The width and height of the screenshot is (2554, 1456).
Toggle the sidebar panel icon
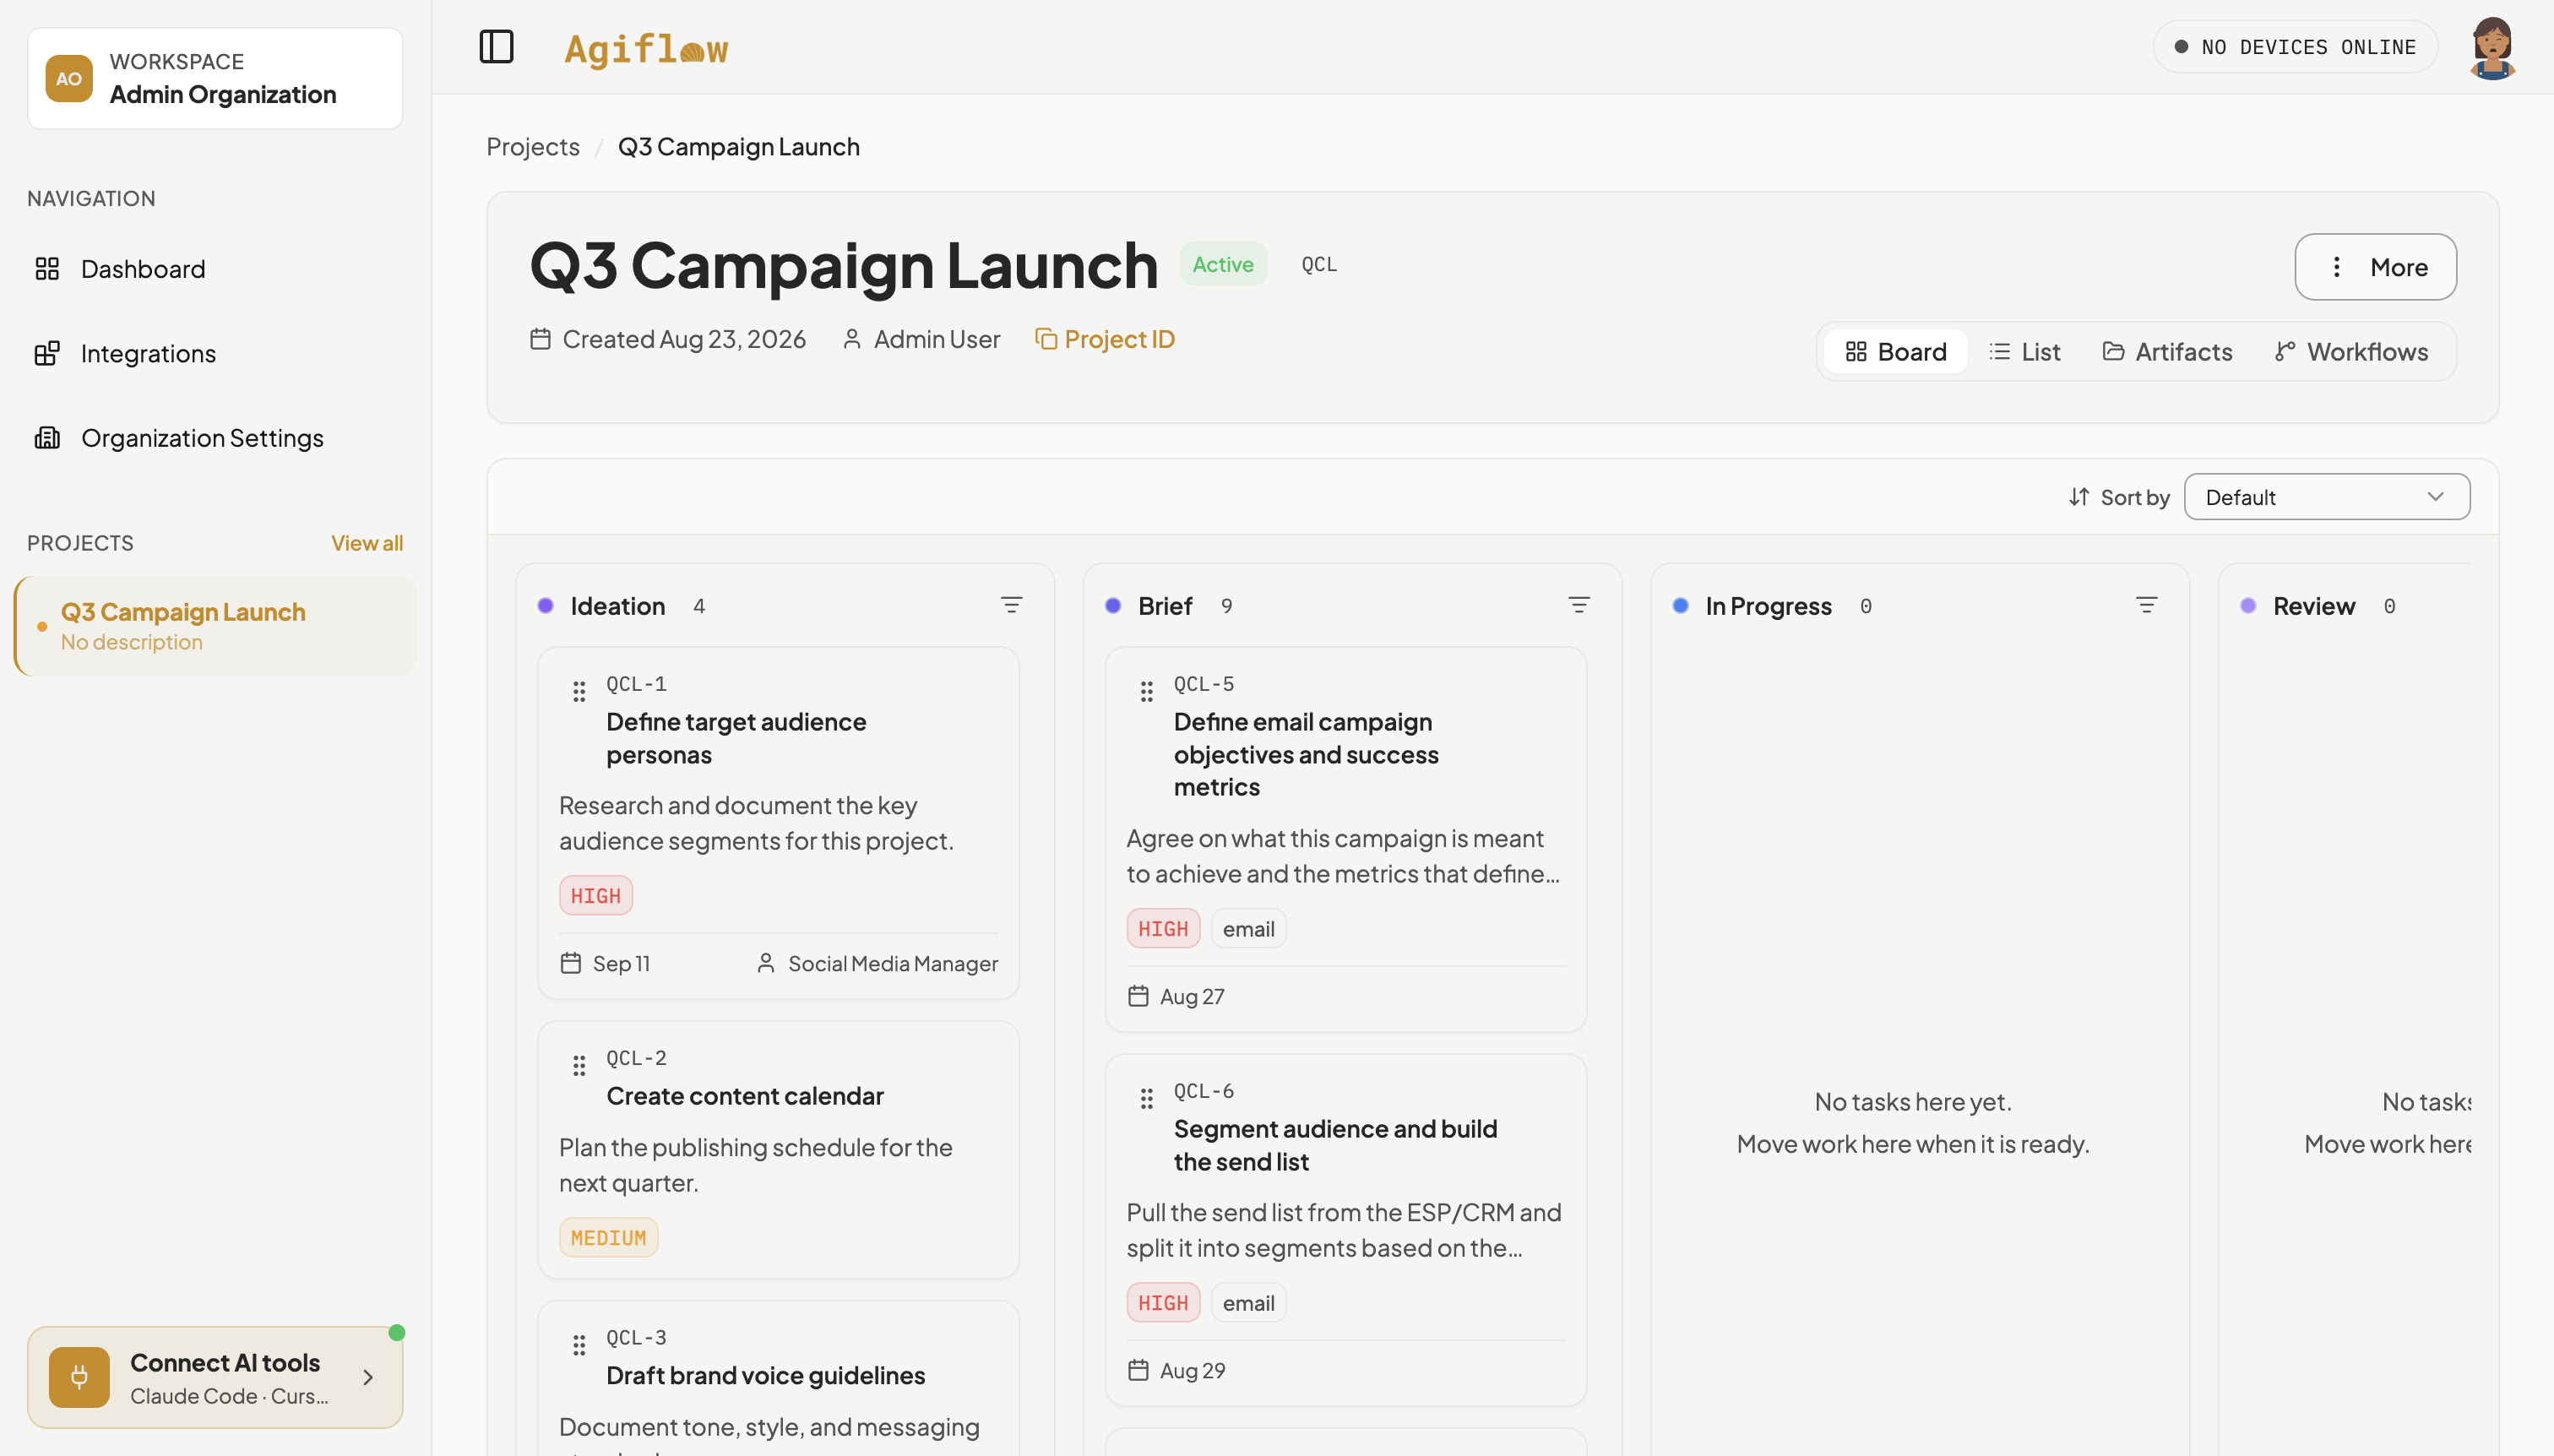pos(496,47)
